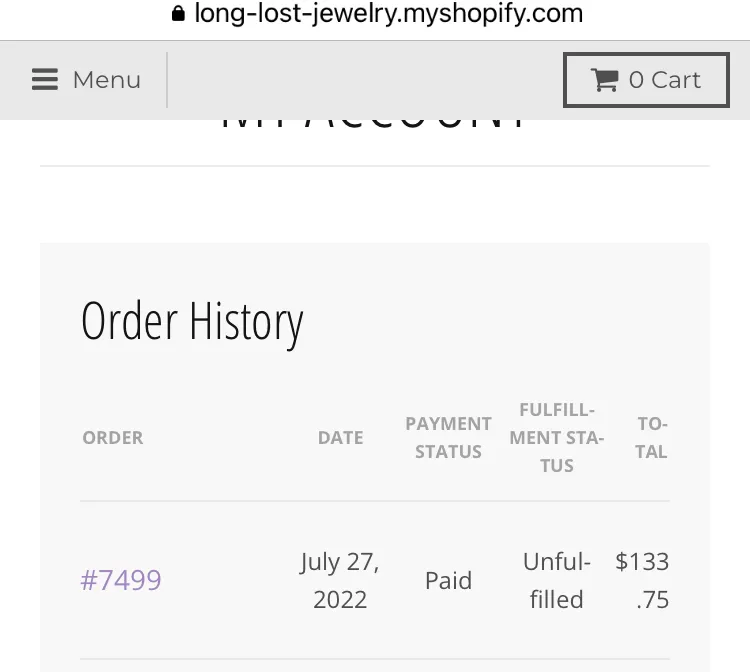The image size is (750, 672).
Task: Click the horizontal rule above Order History panel
Action: (x=374, y=166)
